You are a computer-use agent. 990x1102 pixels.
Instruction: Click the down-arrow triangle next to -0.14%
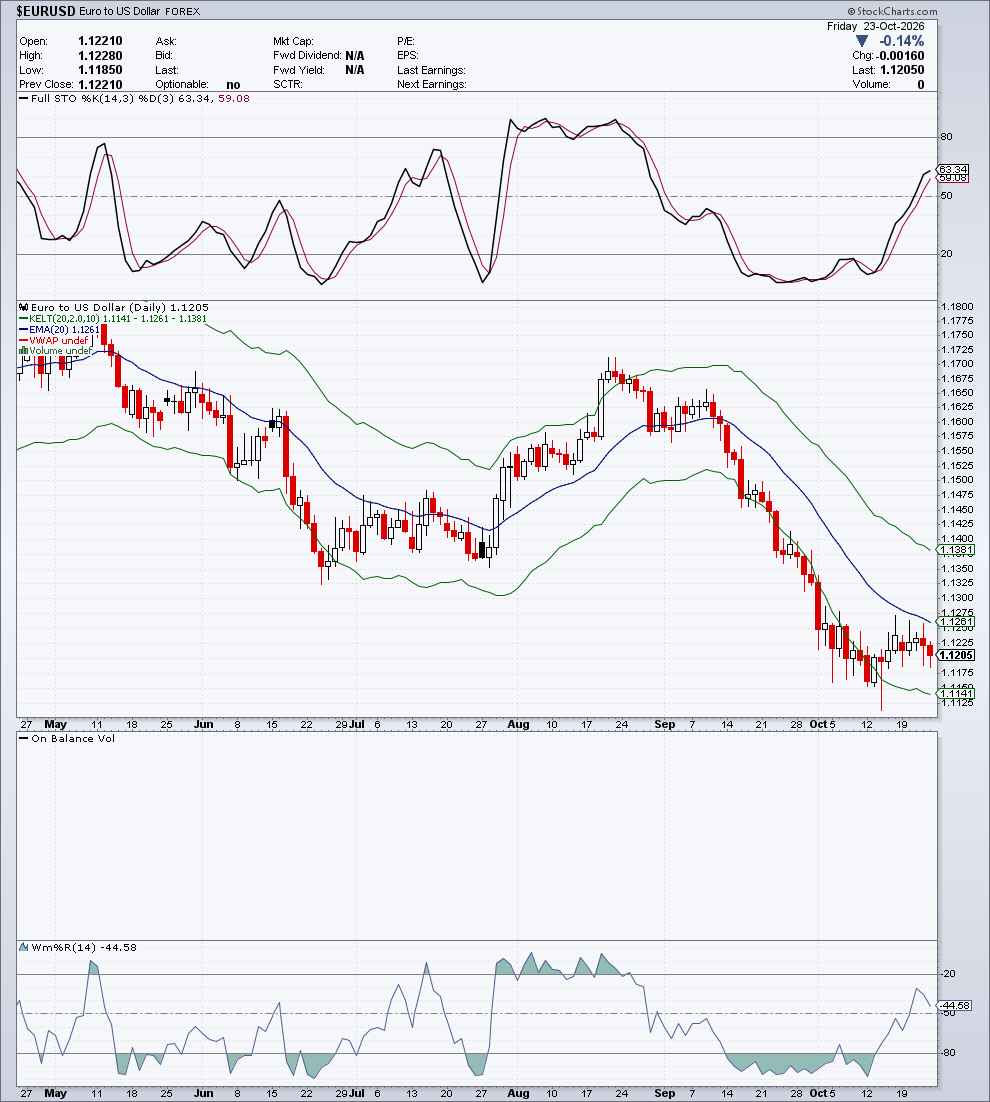[x=862, y=41]
